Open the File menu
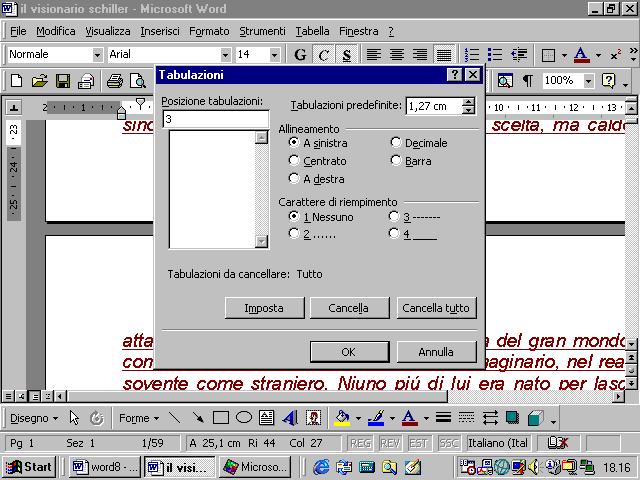The height and width of the screenshot is (480, 640). pyautogui.click(x=18, y=31)
